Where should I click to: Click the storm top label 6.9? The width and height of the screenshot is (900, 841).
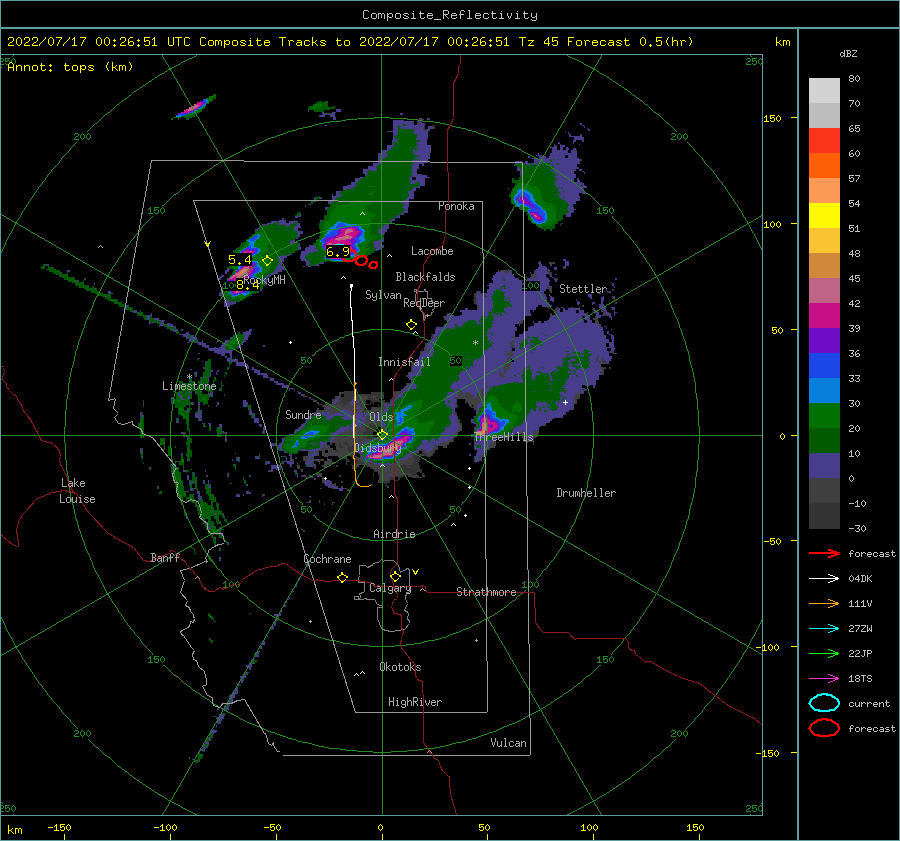[338, 251]
